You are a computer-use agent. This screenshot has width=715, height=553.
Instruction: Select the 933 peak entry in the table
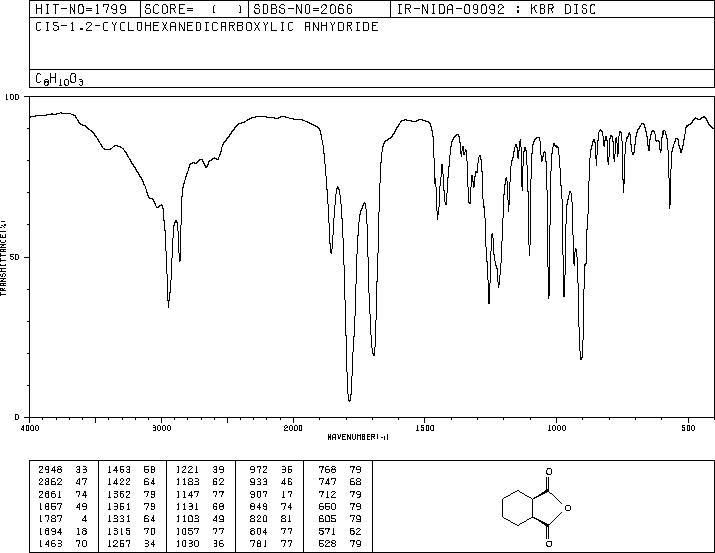click(271, 482)
